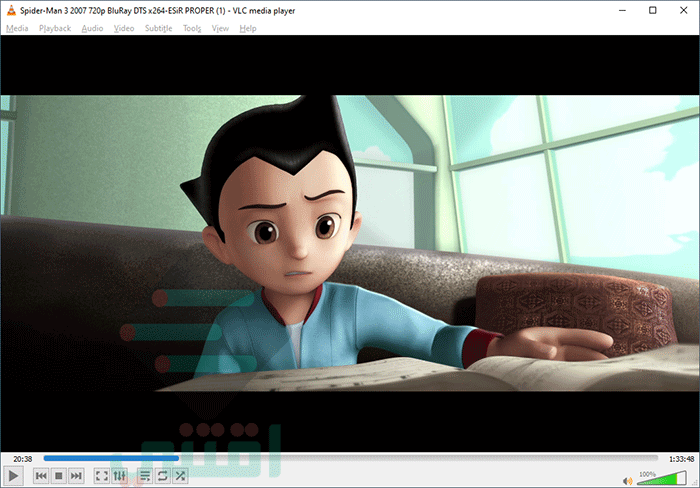Adjust the volume slider at 100%
The width and height of the screenshot is (700, 488).
pos(662,478)
